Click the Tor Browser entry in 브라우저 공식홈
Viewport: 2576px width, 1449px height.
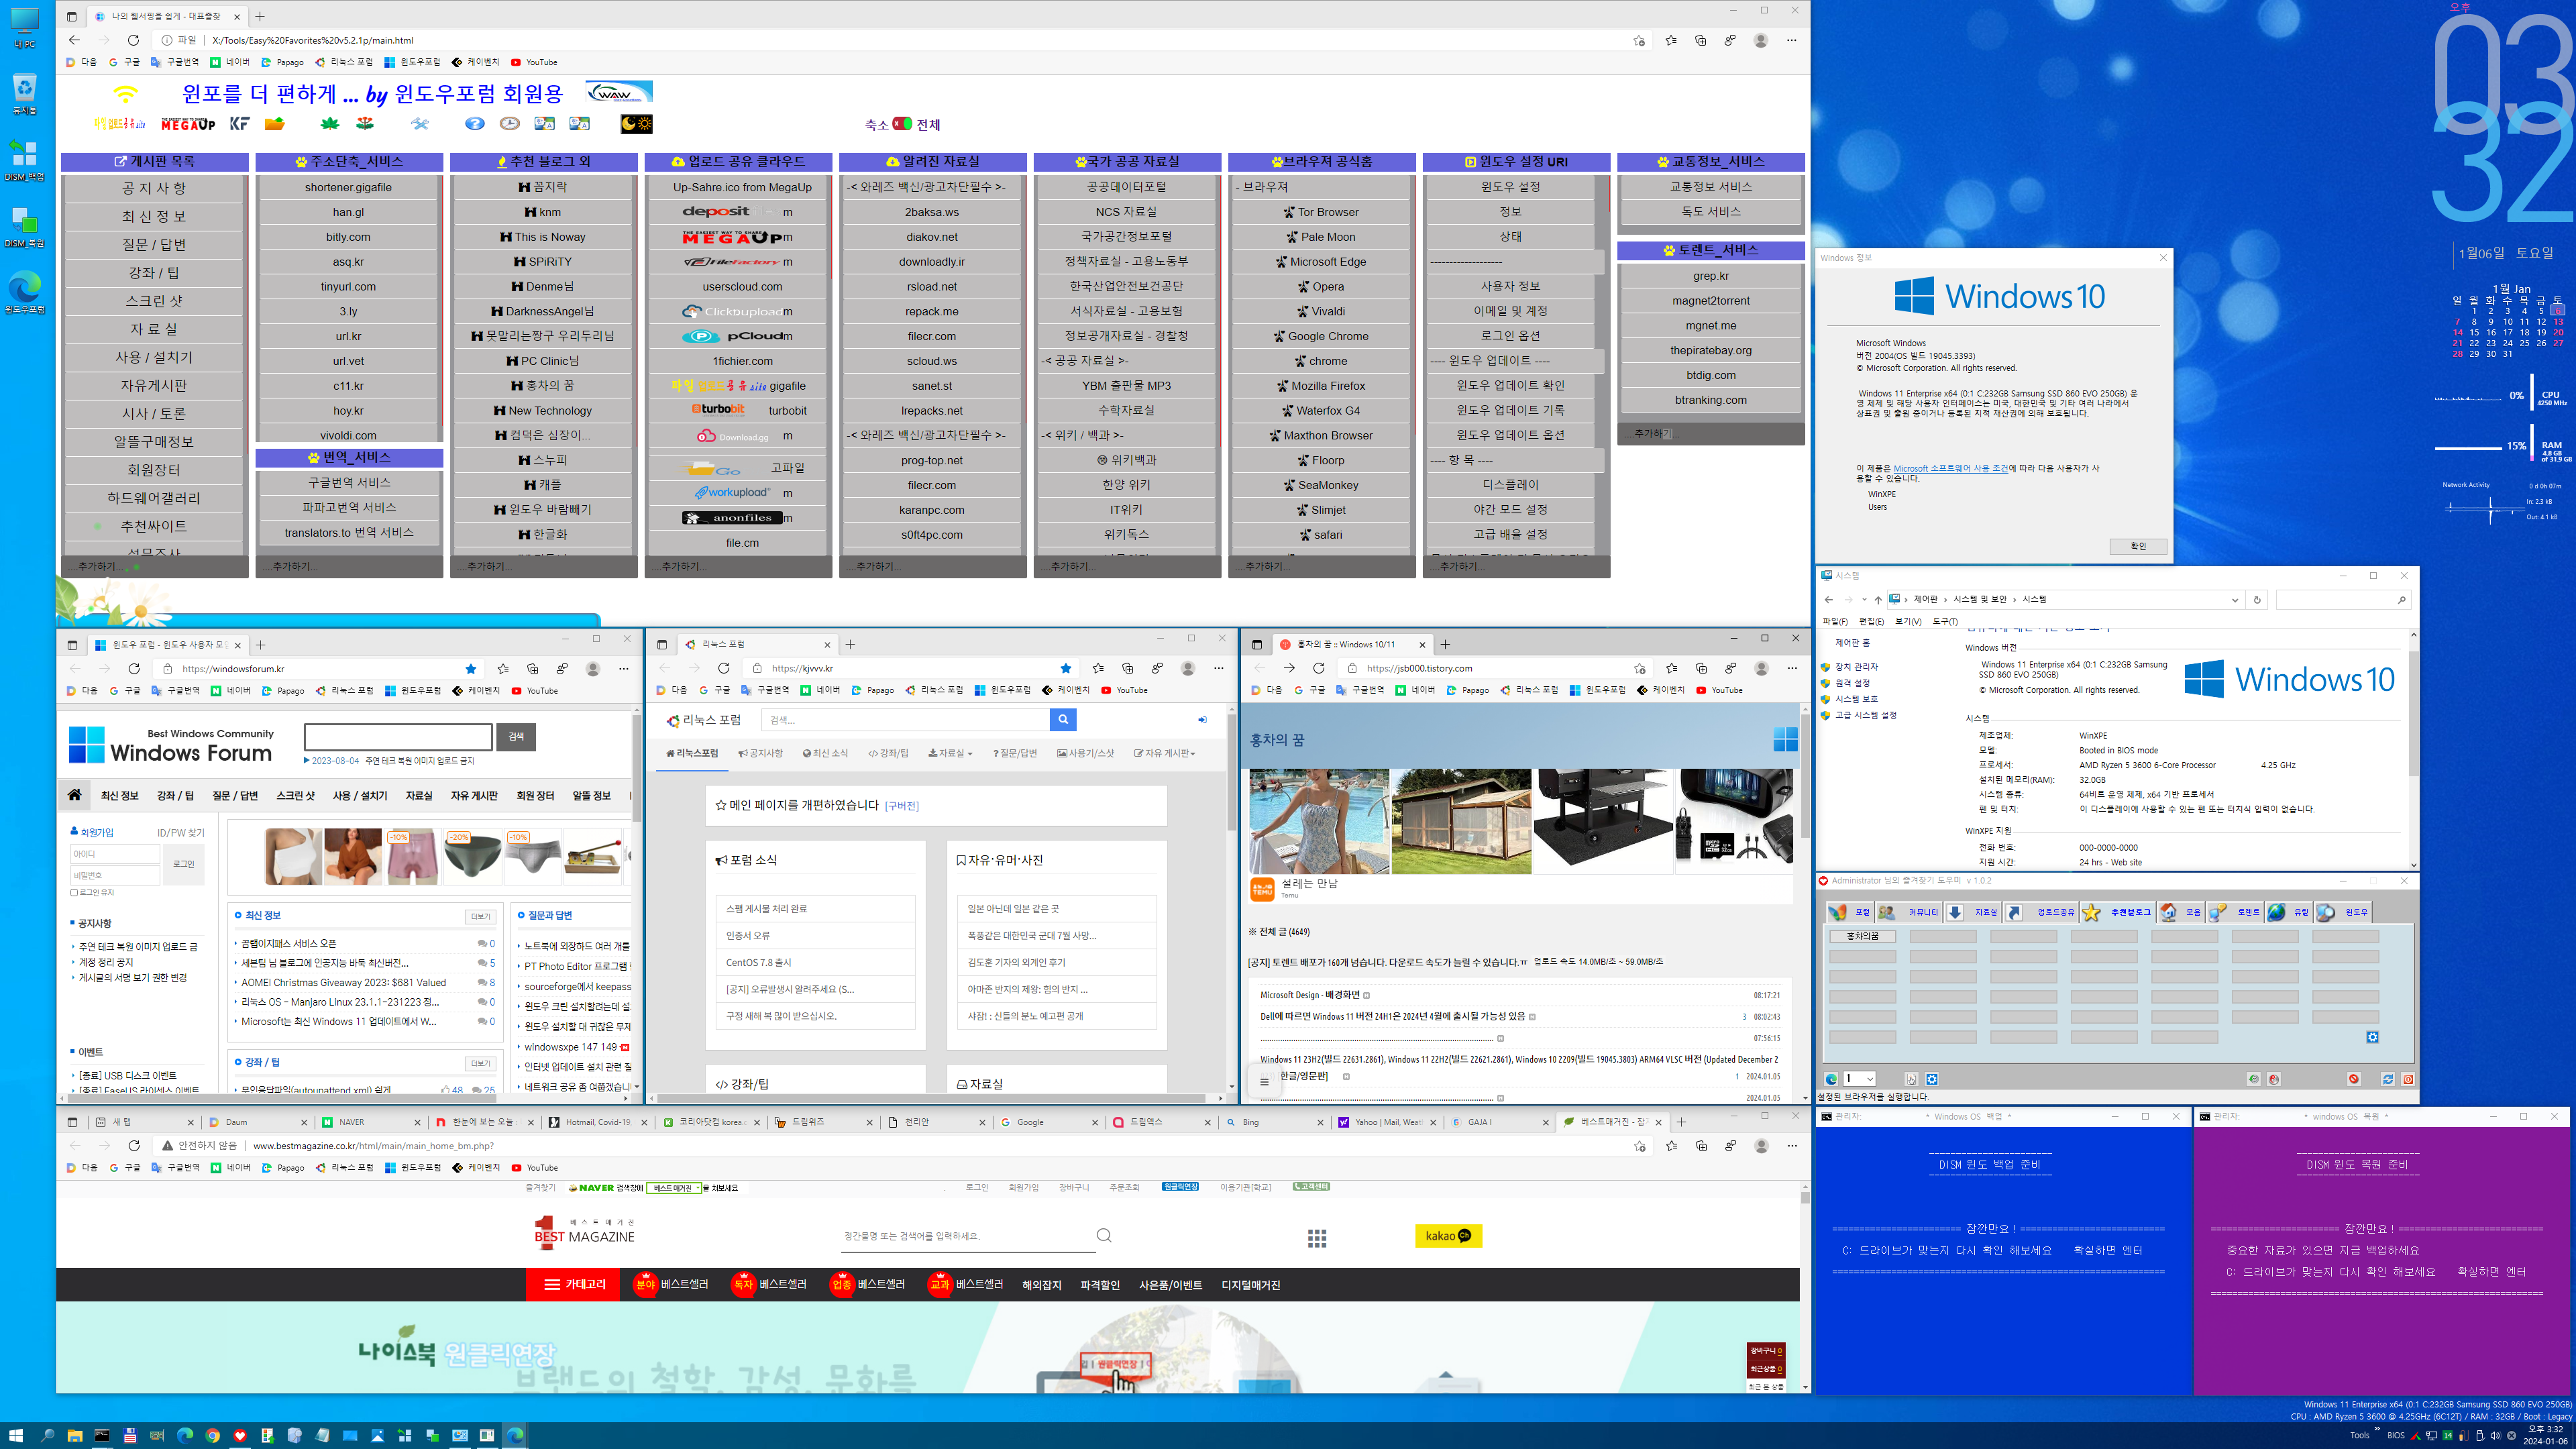1321,212
